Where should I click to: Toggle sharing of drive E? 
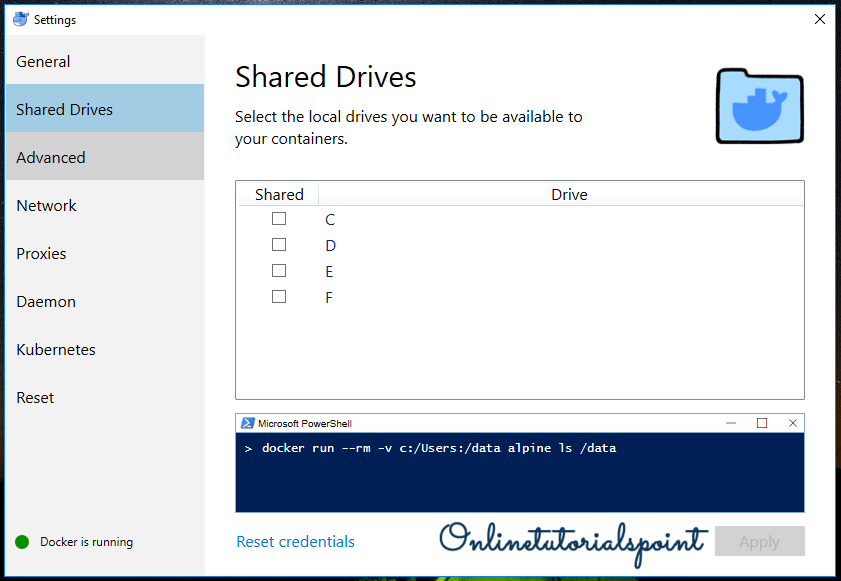coord(279,271)
